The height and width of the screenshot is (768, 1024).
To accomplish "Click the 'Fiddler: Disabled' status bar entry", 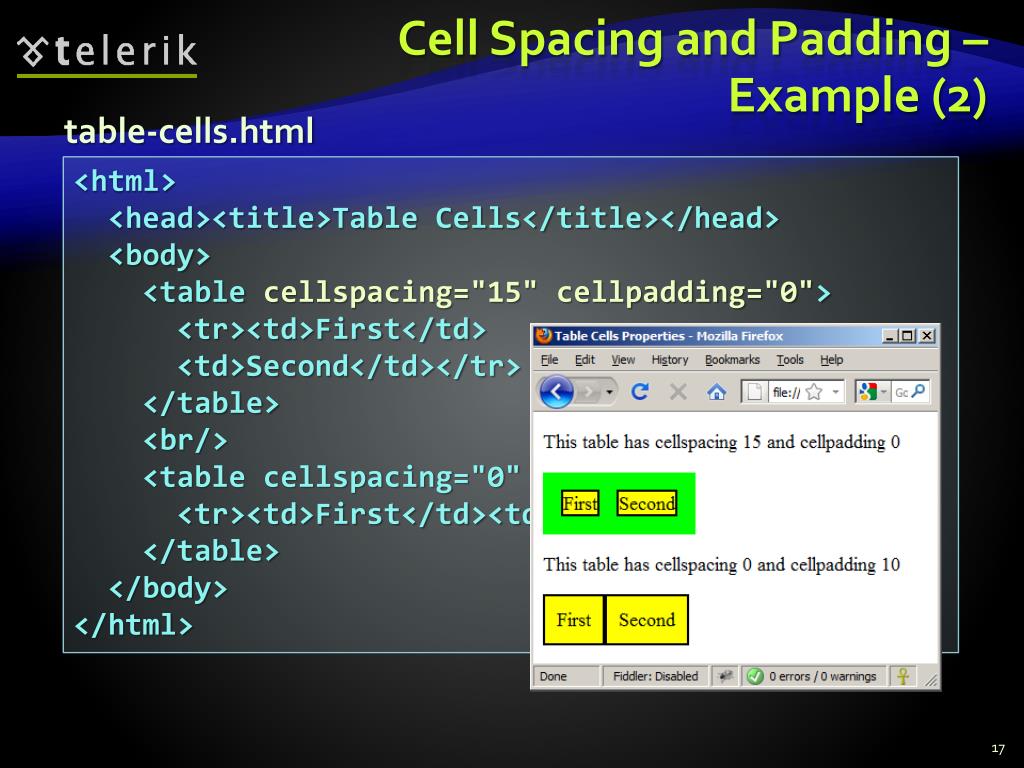I will pos(655,677).
